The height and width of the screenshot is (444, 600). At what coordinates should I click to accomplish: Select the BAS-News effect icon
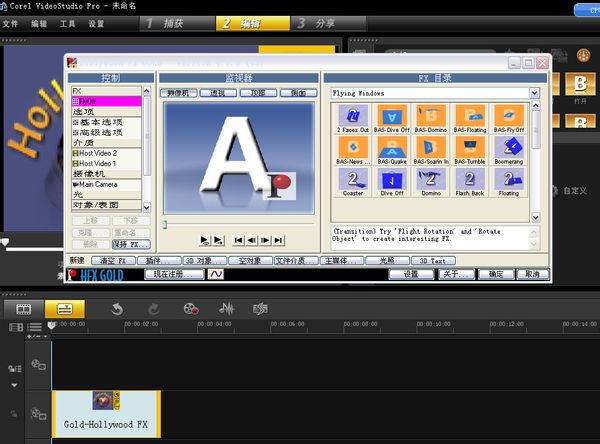[x=353, y=150]
